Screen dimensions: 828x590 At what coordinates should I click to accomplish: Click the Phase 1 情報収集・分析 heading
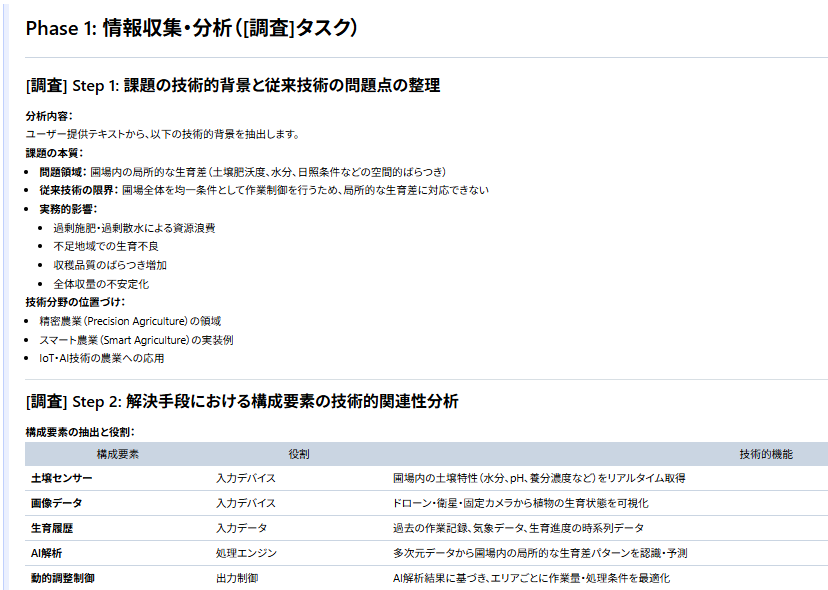pyautogui.click(x=191, y=29)
